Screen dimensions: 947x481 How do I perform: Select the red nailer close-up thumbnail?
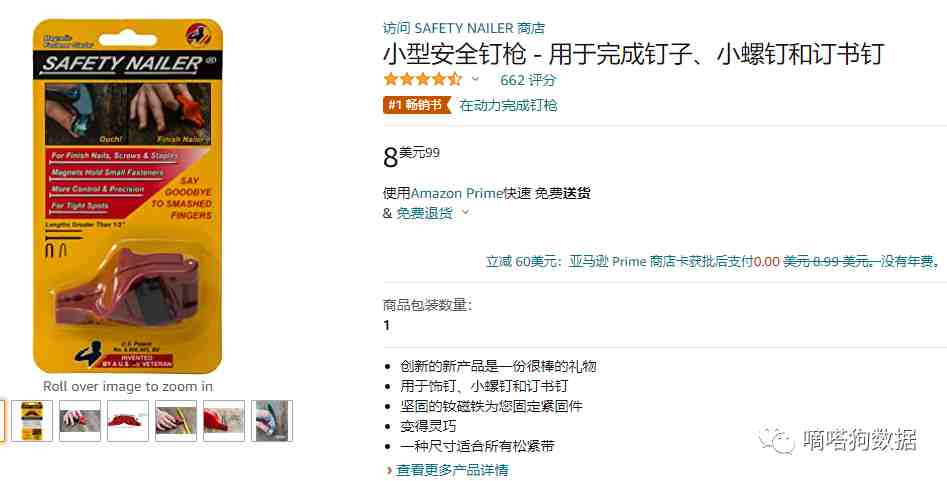tap(224, 421)
